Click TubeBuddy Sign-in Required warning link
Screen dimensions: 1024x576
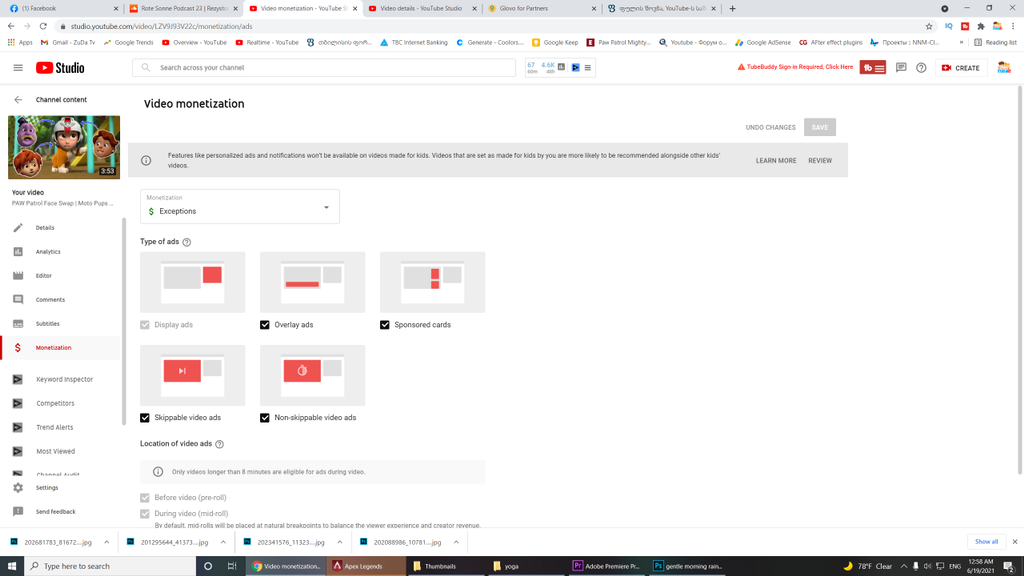click(x=795, y=67)
